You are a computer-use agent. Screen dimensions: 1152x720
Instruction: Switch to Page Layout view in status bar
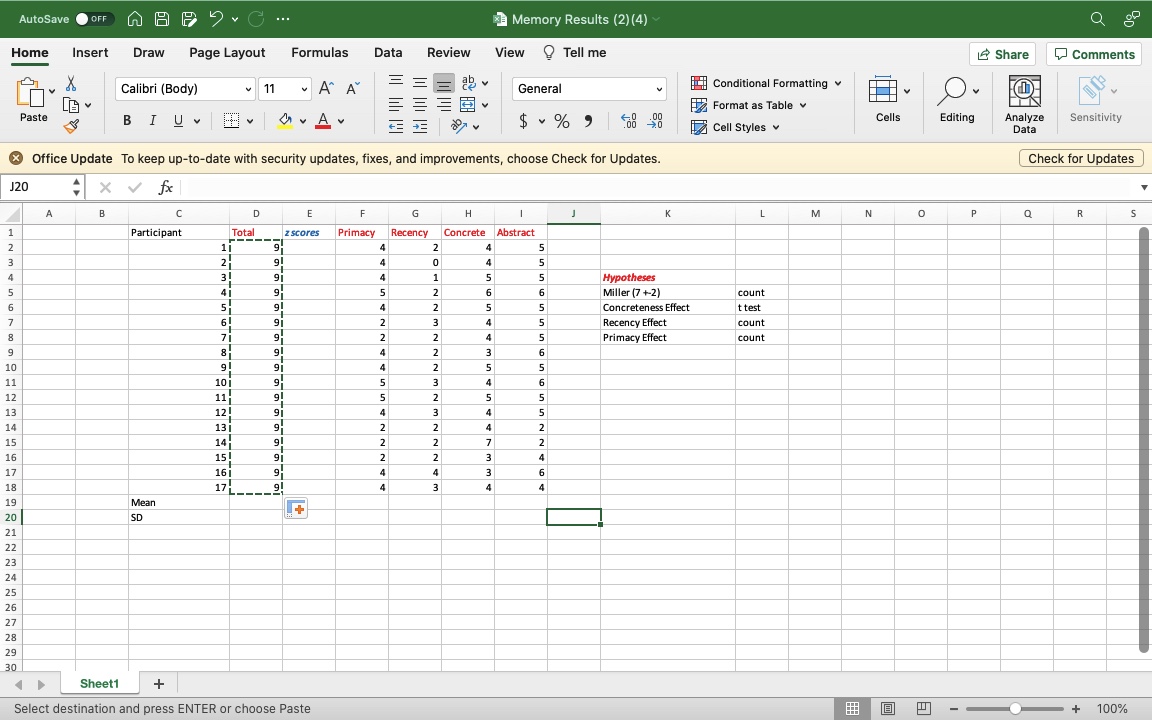coord(888,709)
